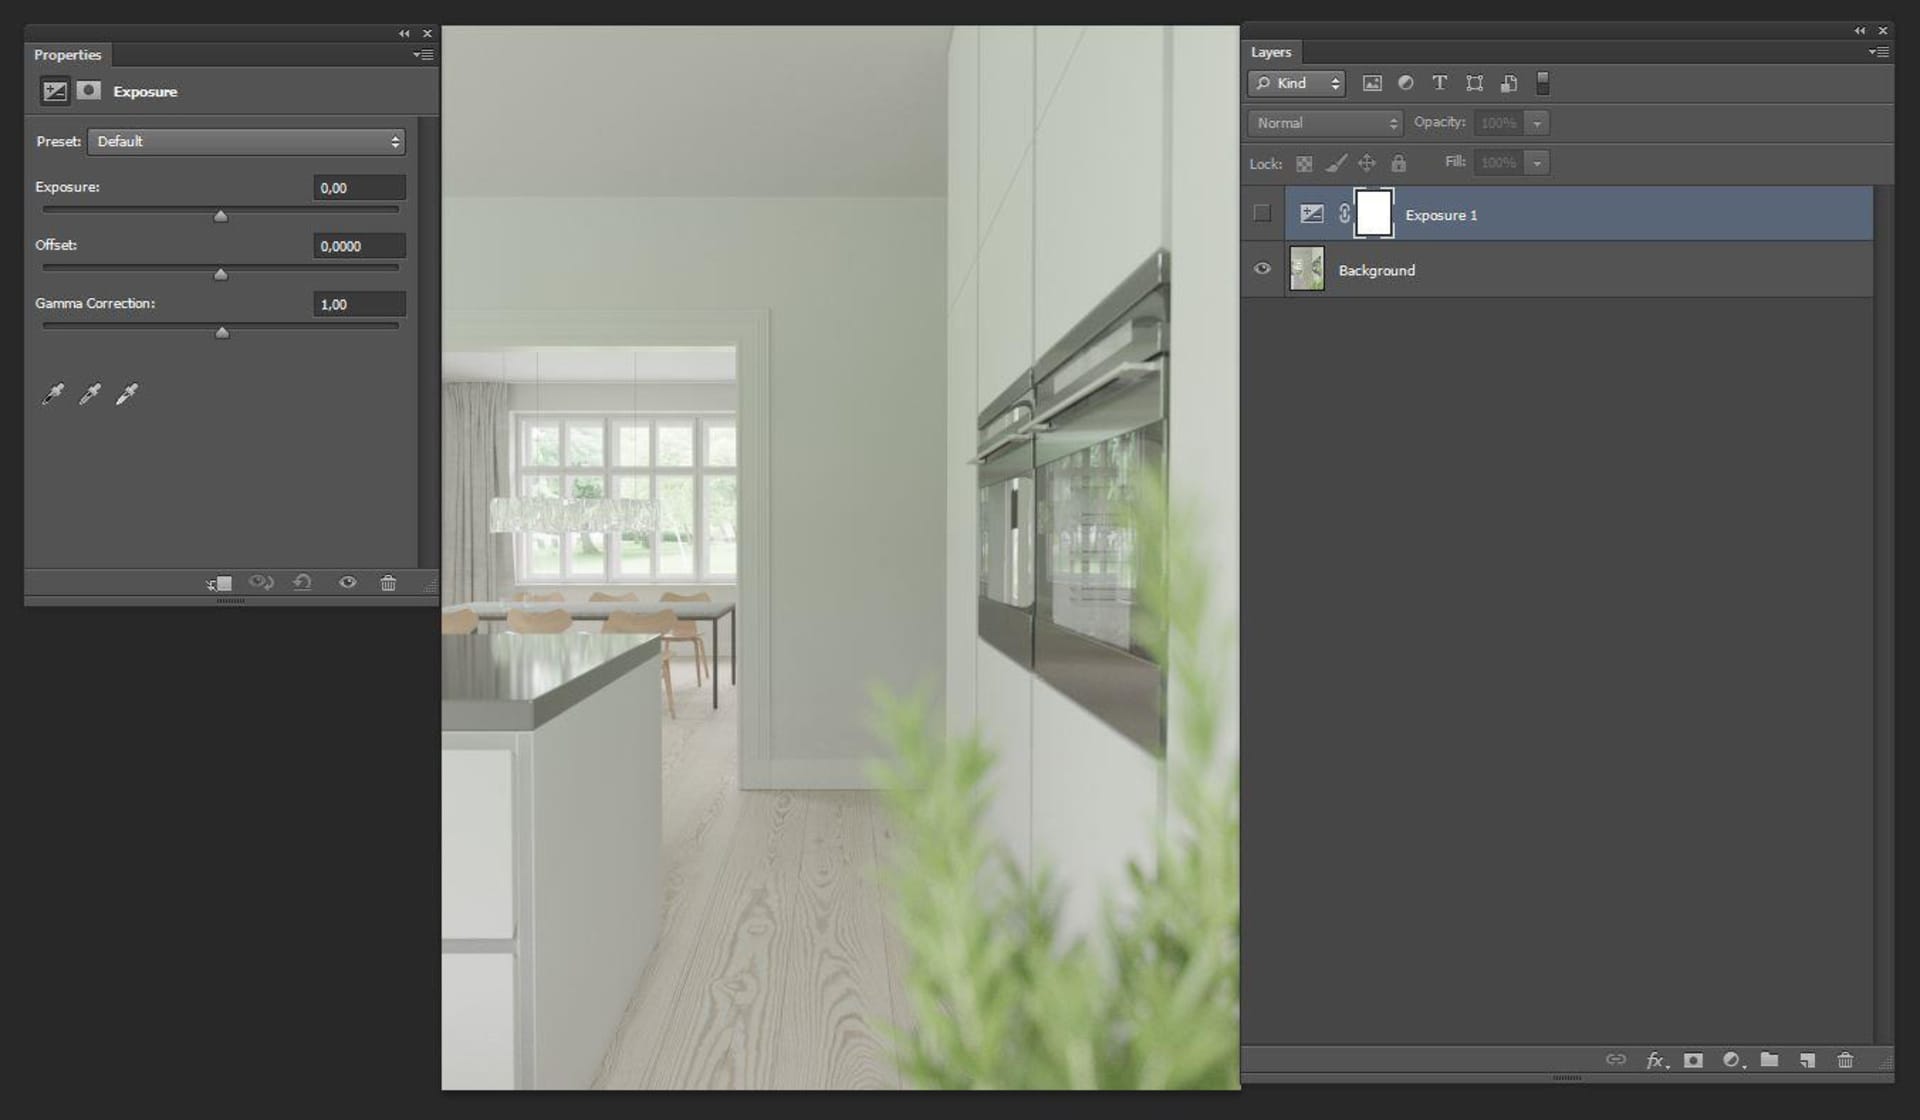This screenshot has height=1120, width=1920.
Task: Click the Exposure 1 adjustment thumbnail icon
Action: [x=1311, y=213]
